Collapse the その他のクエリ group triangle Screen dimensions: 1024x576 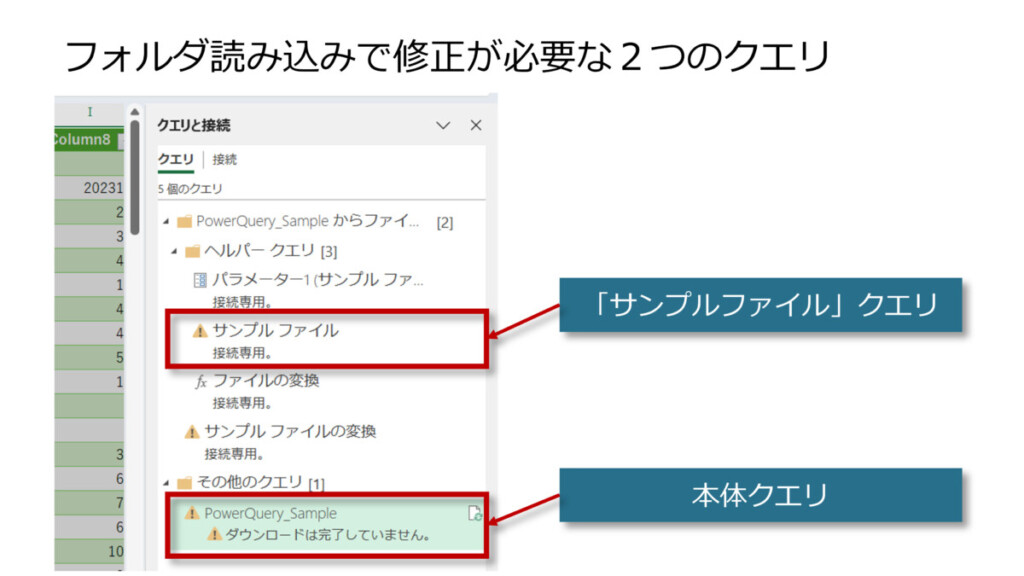[x=165, y=483]
